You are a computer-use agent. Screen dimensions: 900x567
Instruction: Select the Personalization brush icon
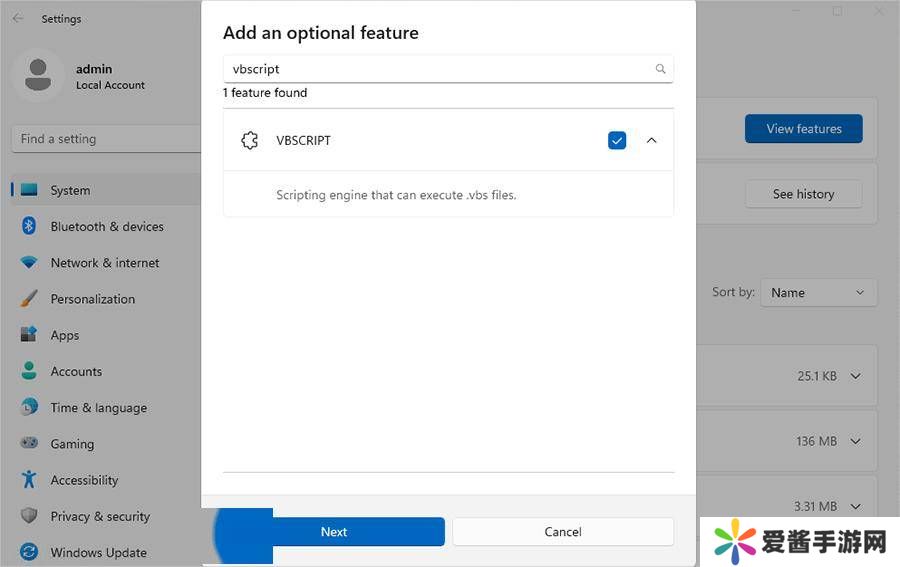tap(29, 299)
